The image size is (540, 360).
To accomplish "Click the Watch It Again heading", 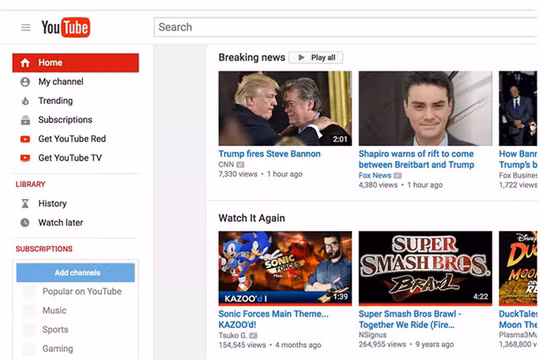I will [x=252, y=218].
